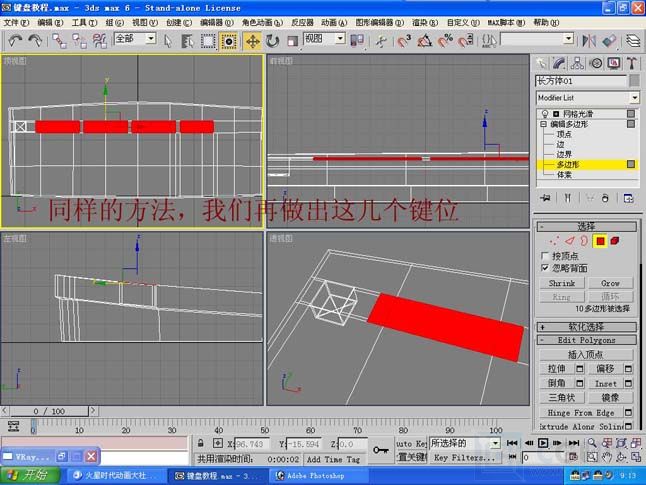The image size is (646, 485).
Task: Click the Configure Modifier Sets icon
Action: tap(629, 198)
